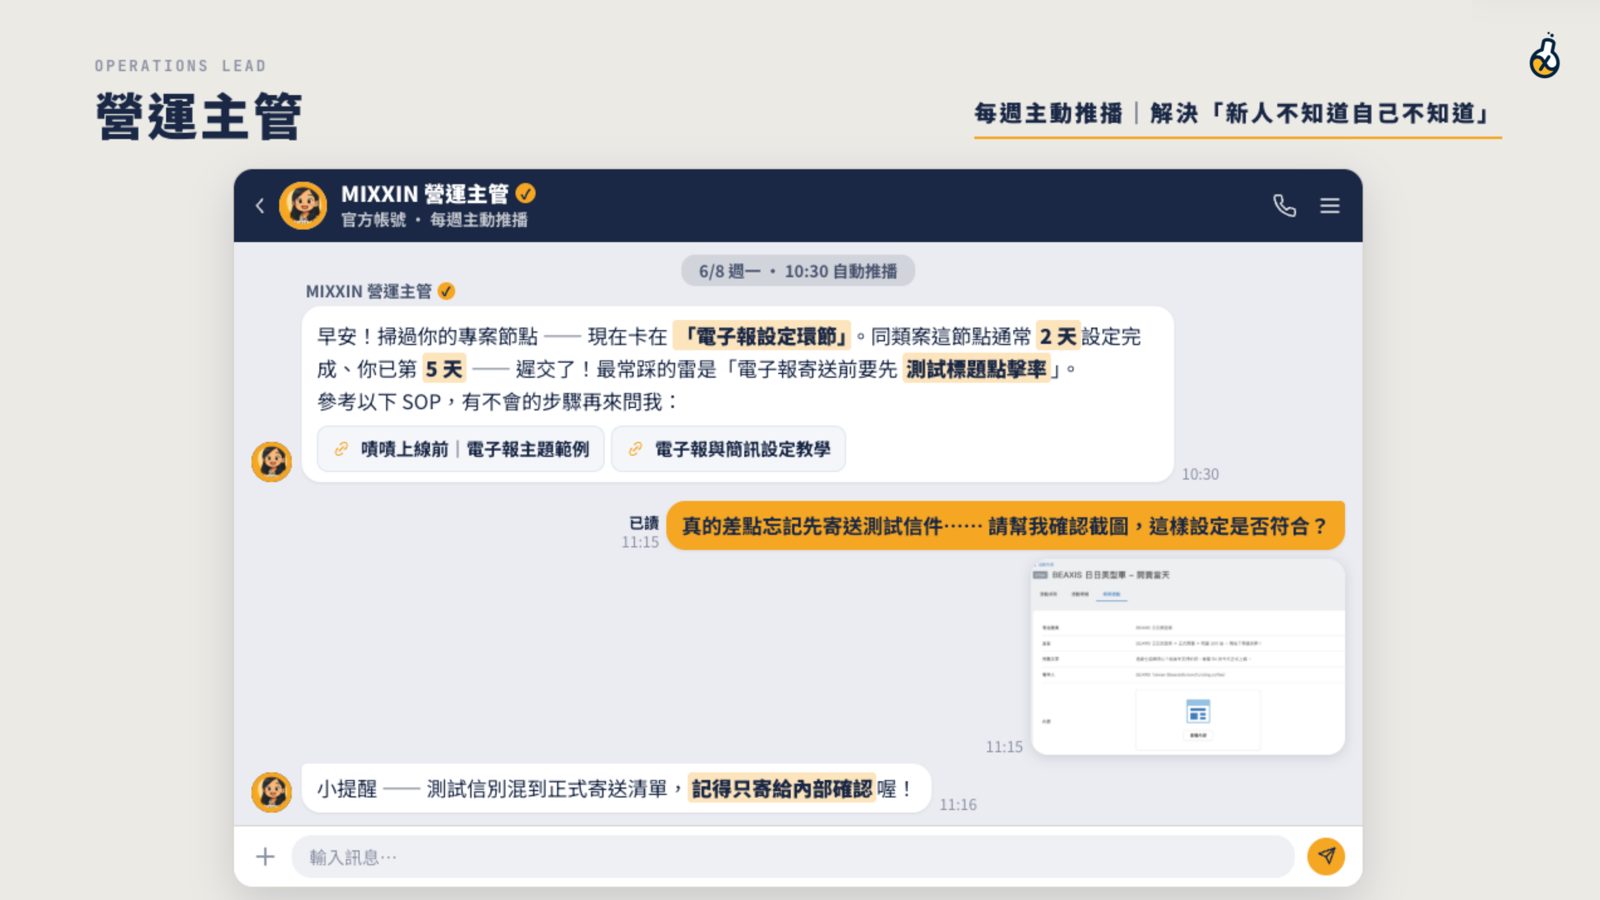1600x900 pixels.
Task: Focus the 輸入訊息 text field
Action: 793,857
